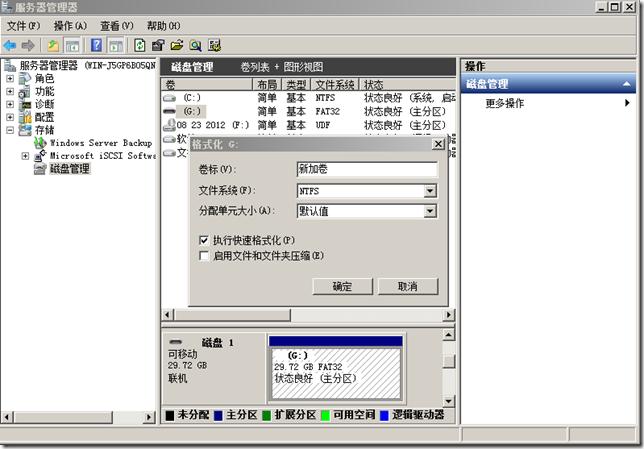Enable the 启用文件和文件夹压缩 checkbox

click(x=205, y=256)
